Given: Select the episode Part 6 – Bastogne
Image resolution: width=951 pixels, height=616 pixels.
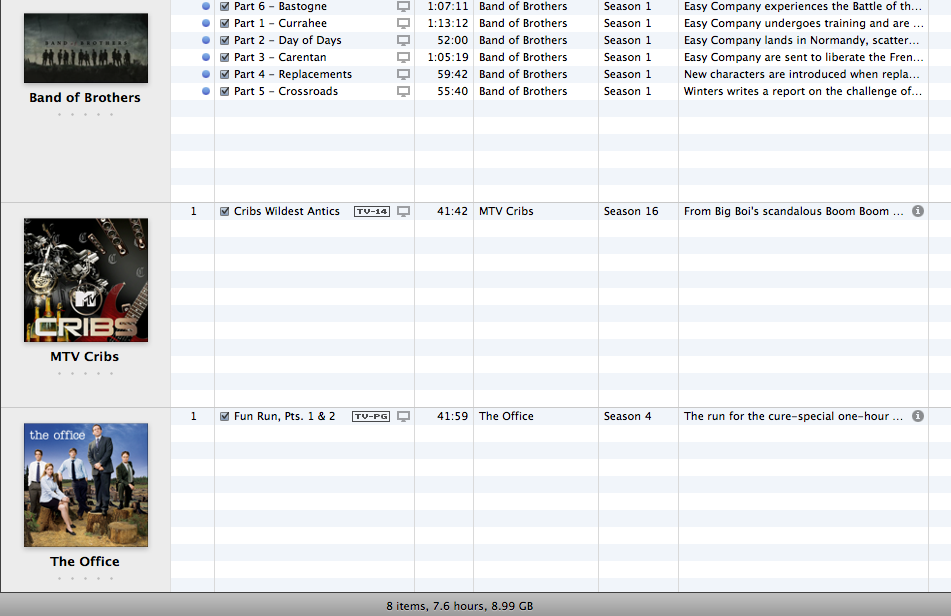Looking at the screenshot, I should (x=280, y=6).
